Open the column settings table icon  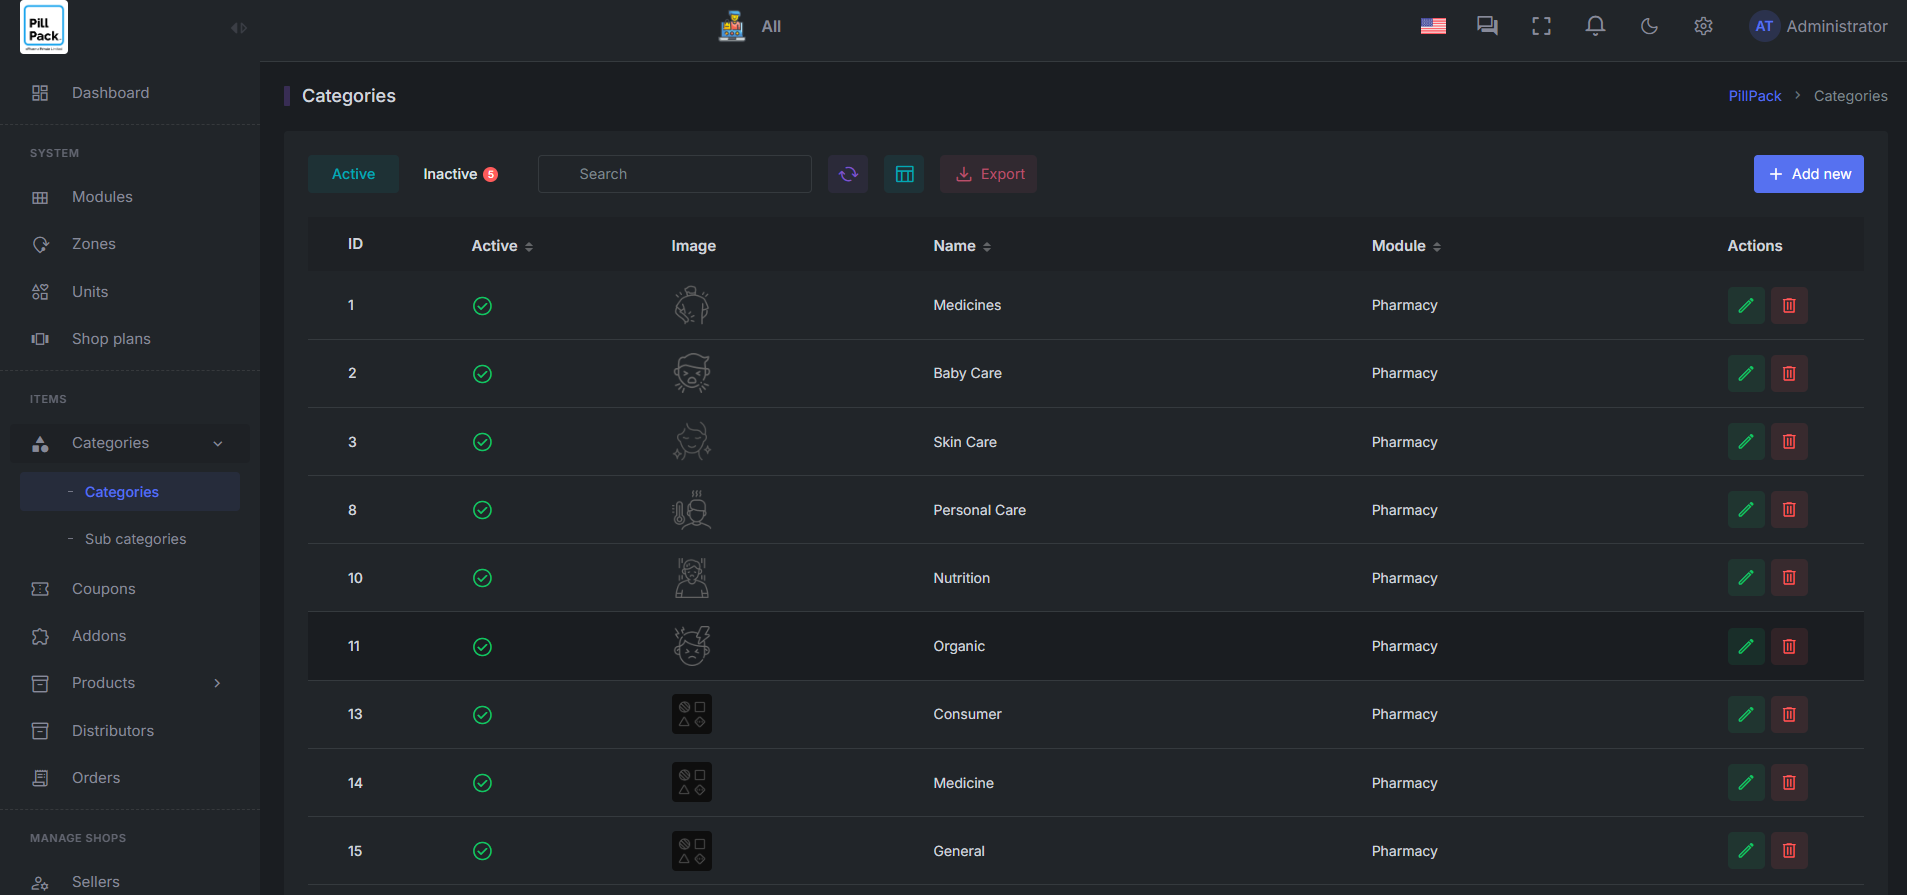[x=904, y=174]
